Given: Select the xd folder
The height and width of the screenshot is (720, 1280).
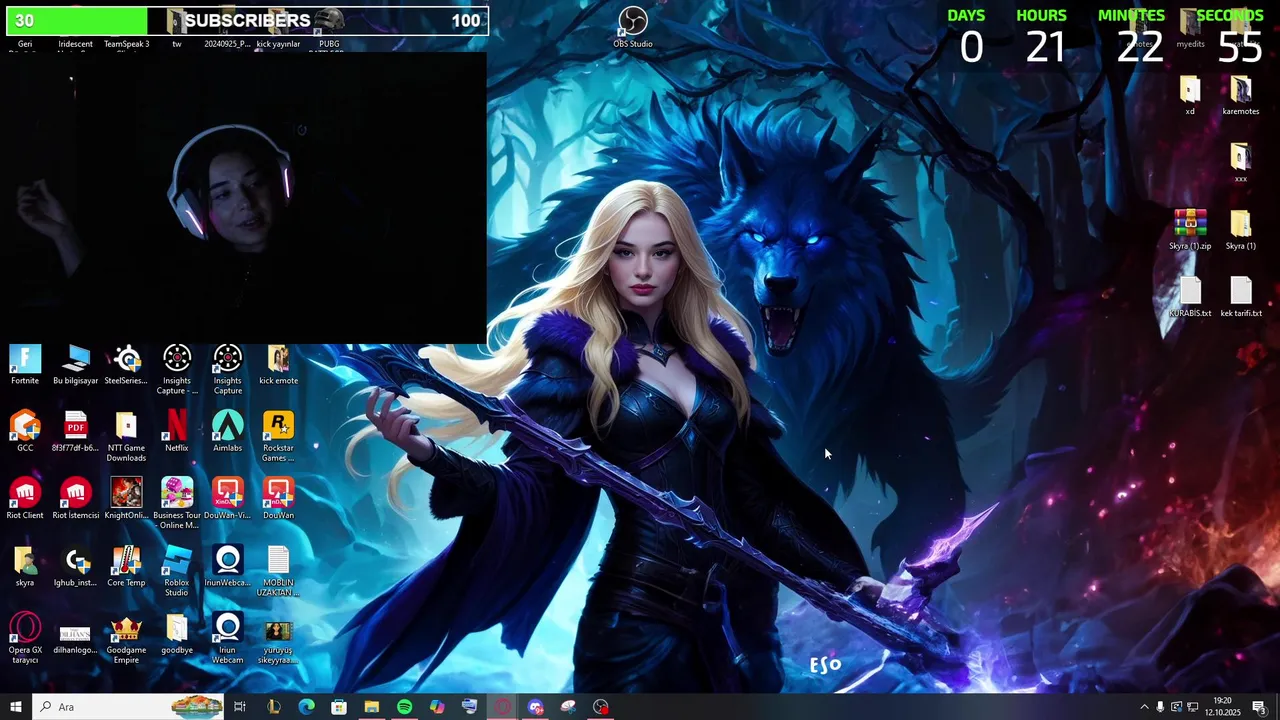Looking at the screenshot, I should pos(1190,96).
